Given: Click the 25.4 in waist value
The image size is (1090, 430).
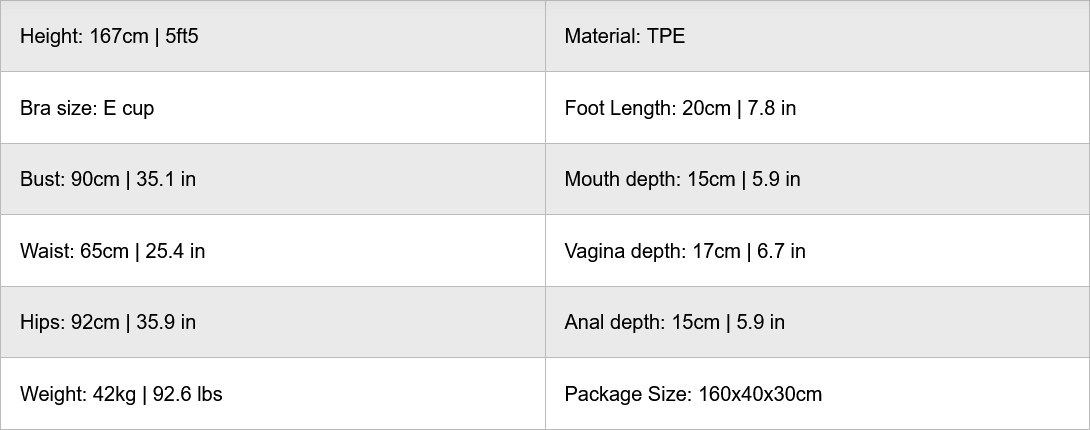Looking at the screenshot, I should click(175, 251).
